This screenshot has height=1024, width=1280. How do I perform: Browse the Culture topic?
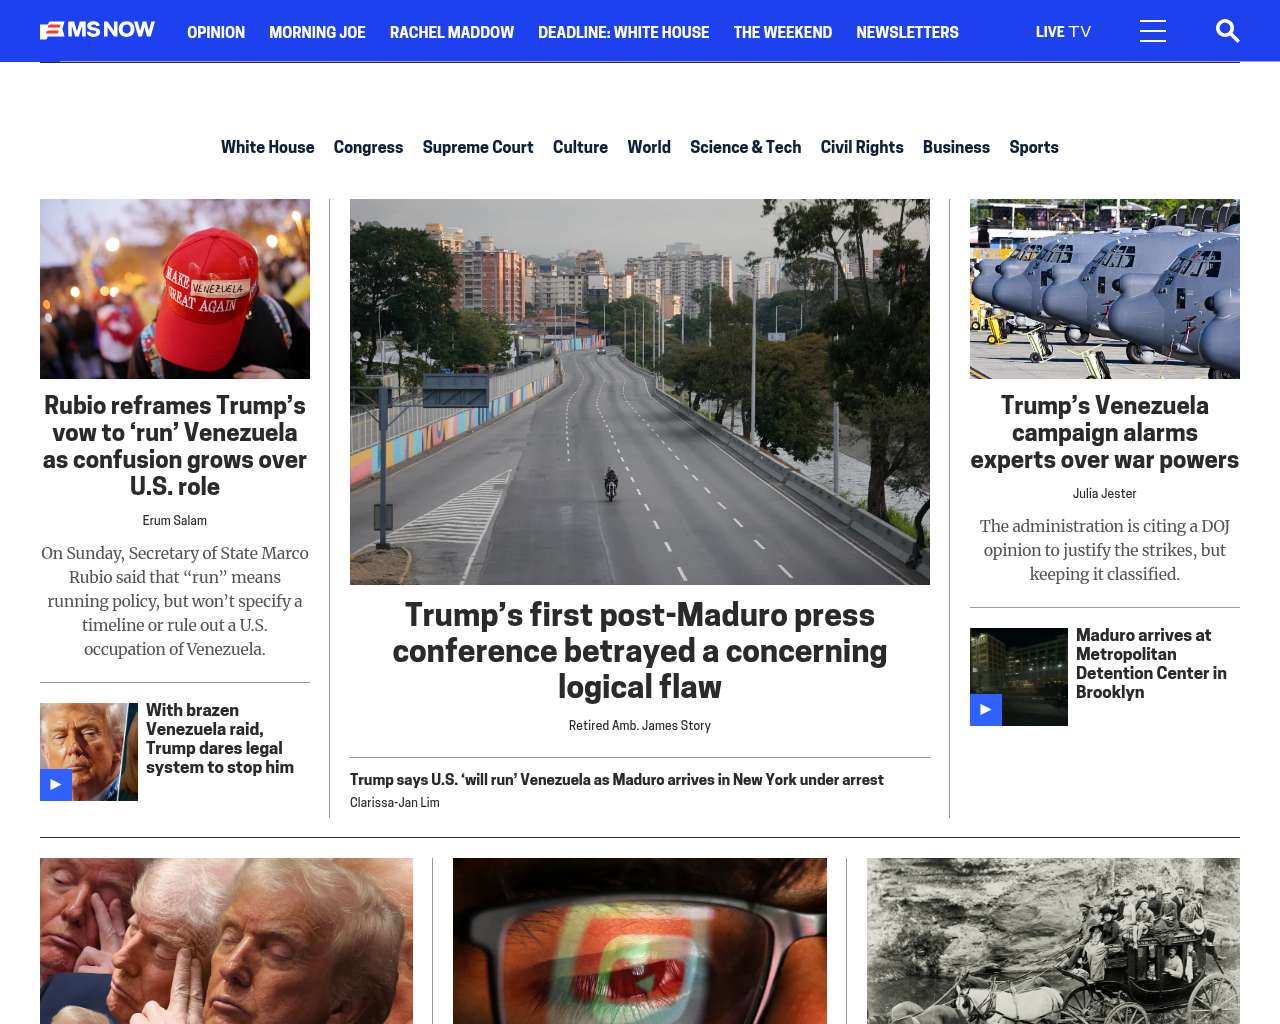pos(580,147)
